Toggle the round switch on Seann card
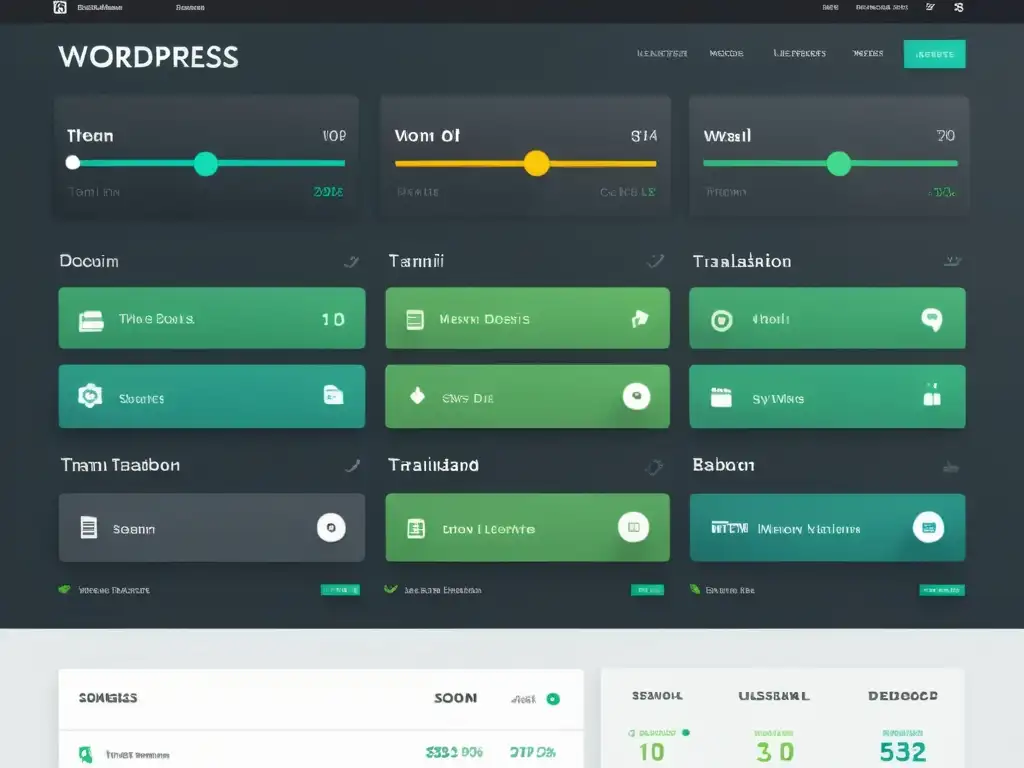 331,528
